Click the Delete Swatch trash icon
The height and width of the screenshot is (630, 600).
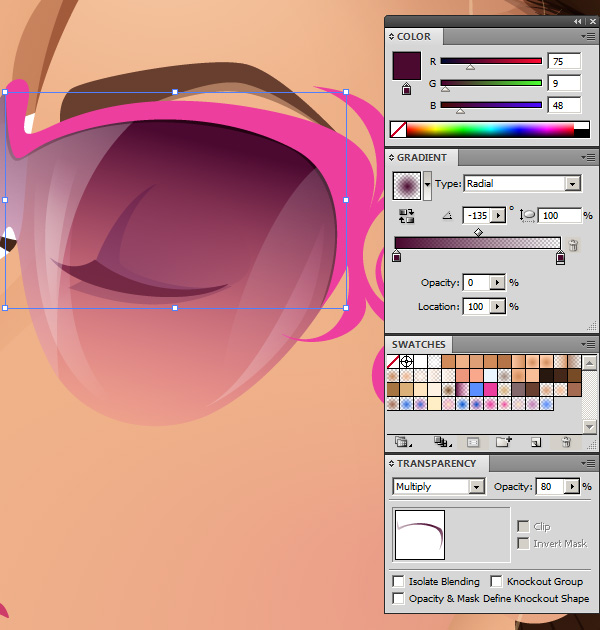pos(566,441)
